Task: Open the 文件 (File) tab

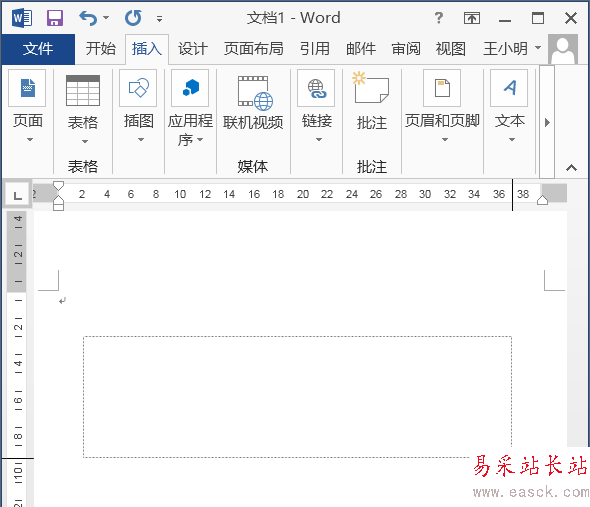Action: coord(38,49)
